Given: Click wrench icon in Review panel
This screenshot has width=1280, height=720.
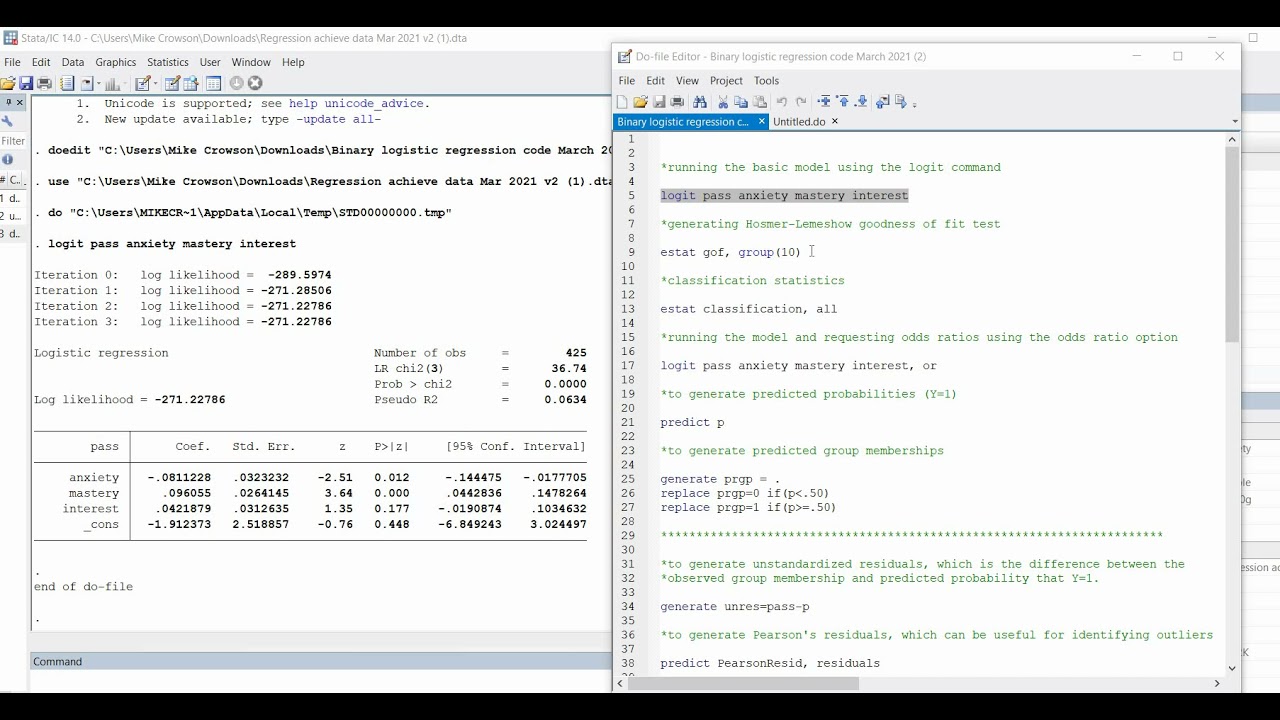Looking at the screenshot, I should coord(7,121).
